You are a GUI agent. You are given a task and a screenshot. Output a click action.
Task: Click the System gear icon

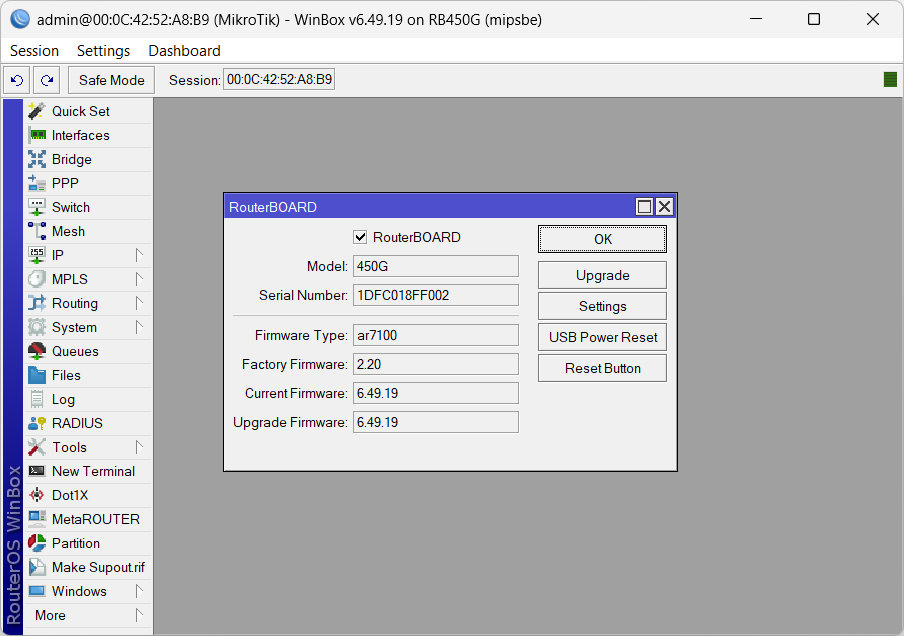(x=37, y=327)
